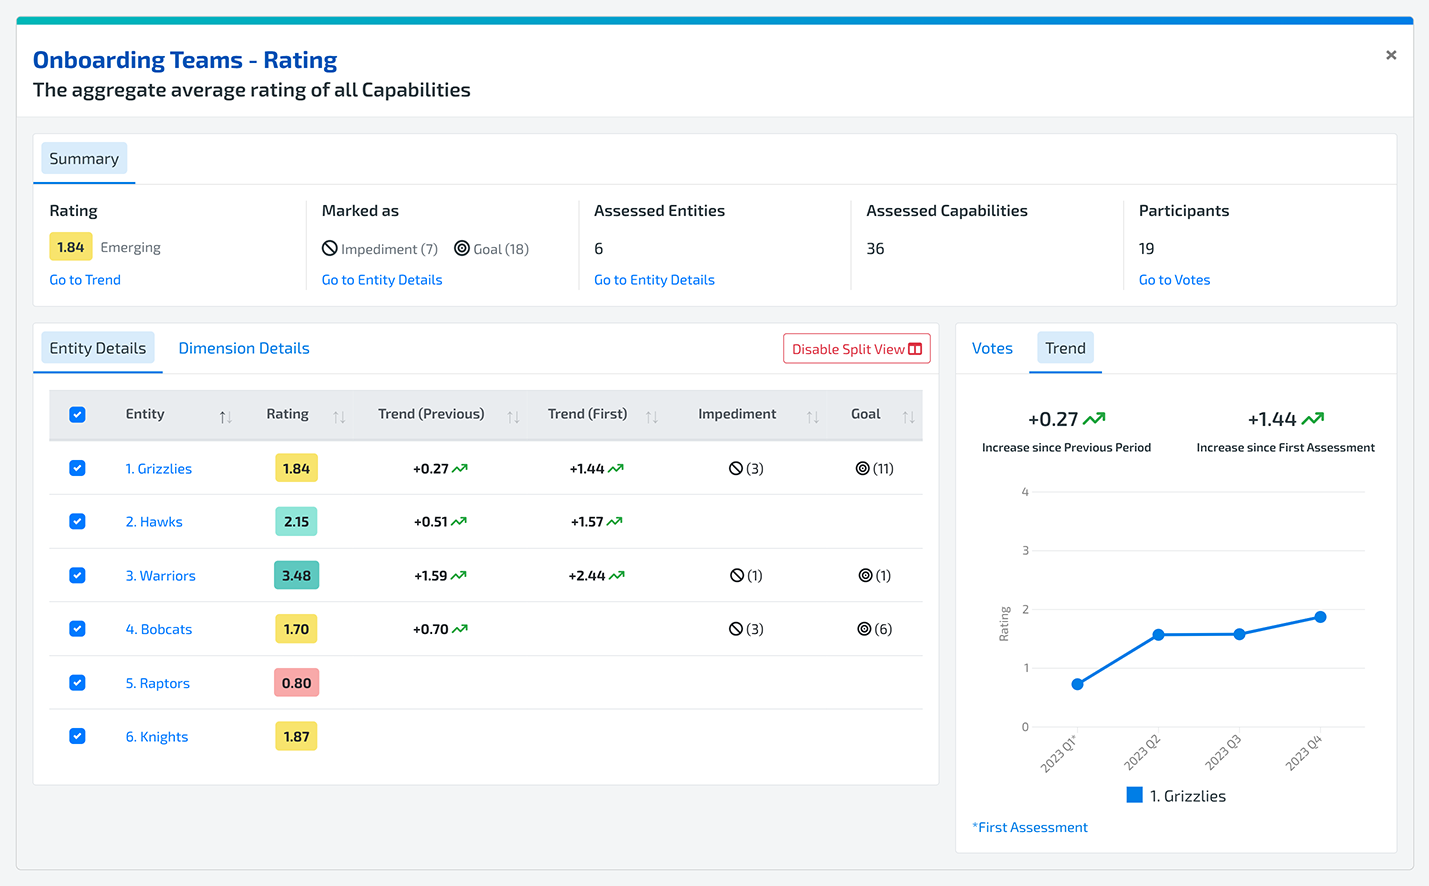Follow the Go to Trend link
Image resolution: width=1429 pixels, height=886 pixels.
(x=85, y=280)
